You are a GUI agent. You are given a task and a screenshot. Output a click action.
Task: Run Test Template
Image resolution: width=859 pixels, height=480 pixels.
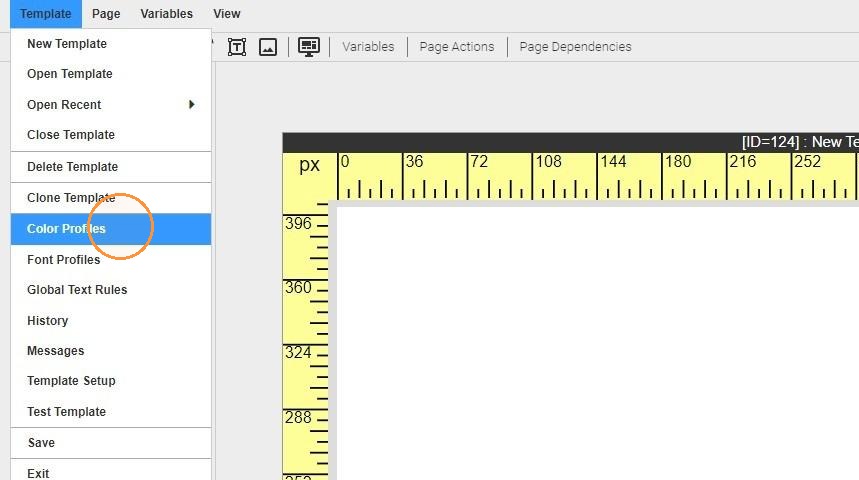111,412
